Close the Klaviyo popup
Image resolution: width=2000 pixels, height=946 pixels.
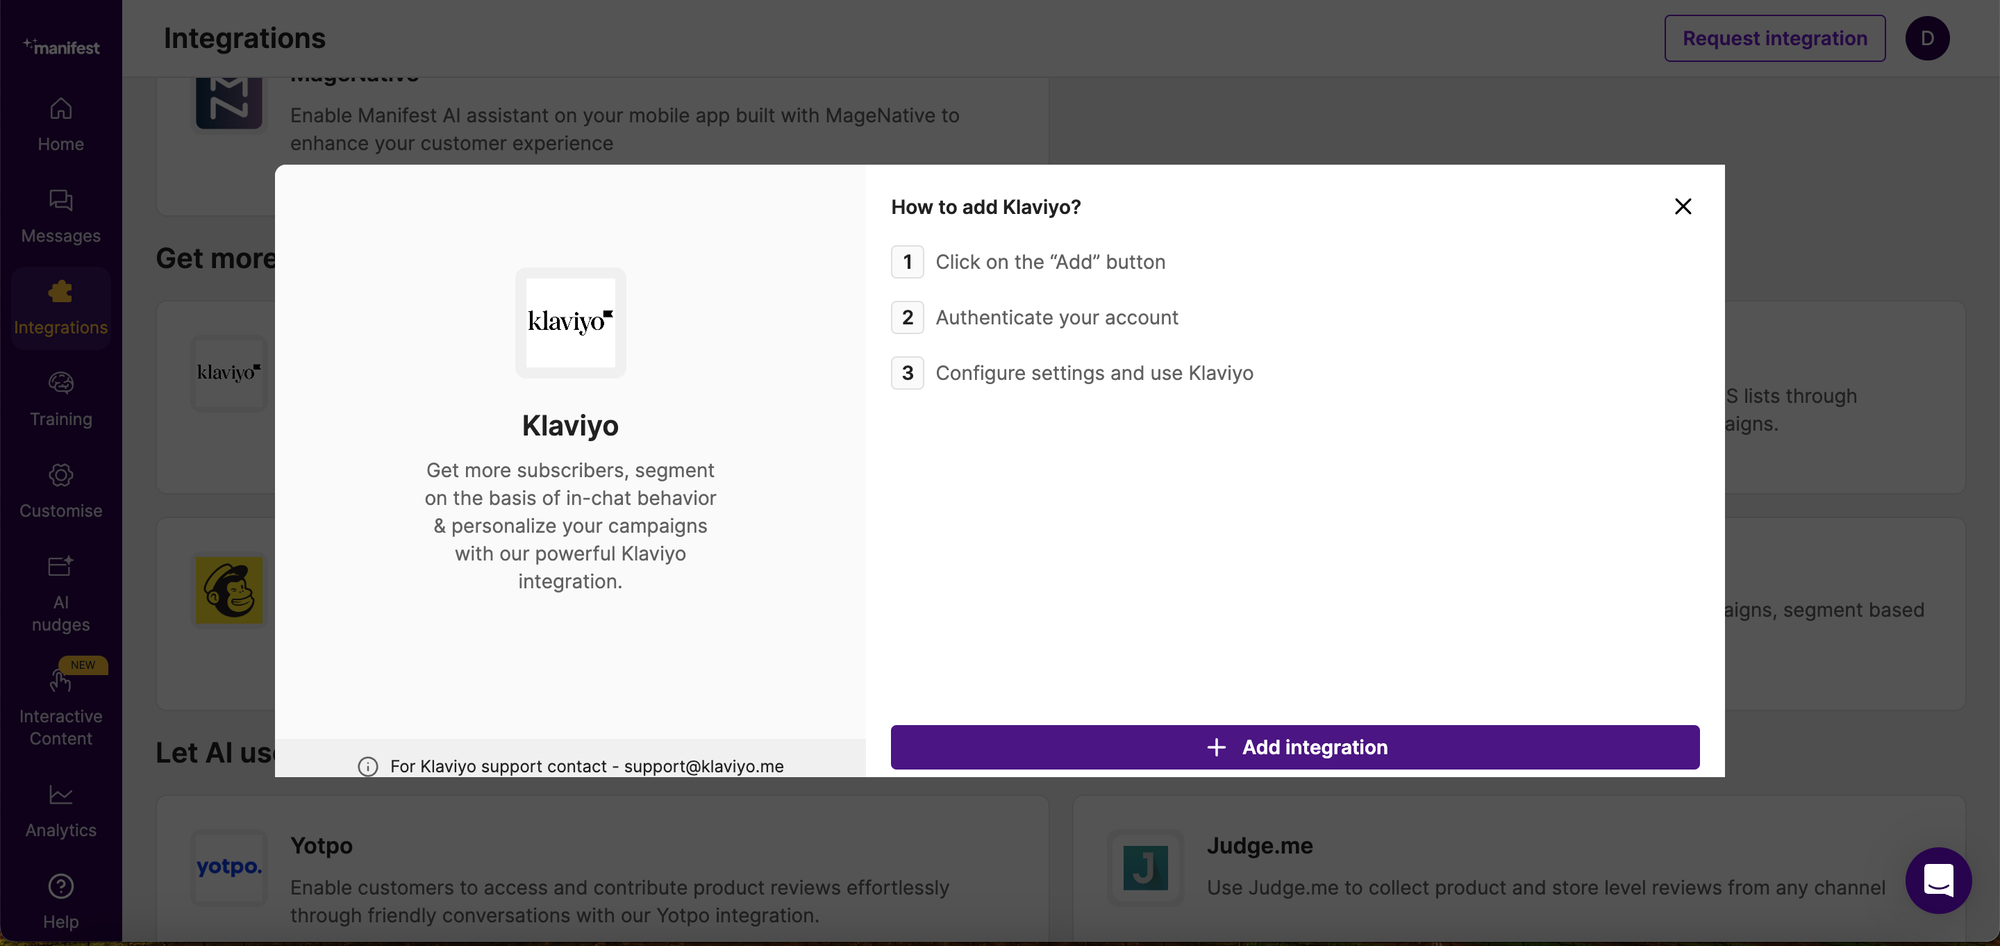[1683, 206]
